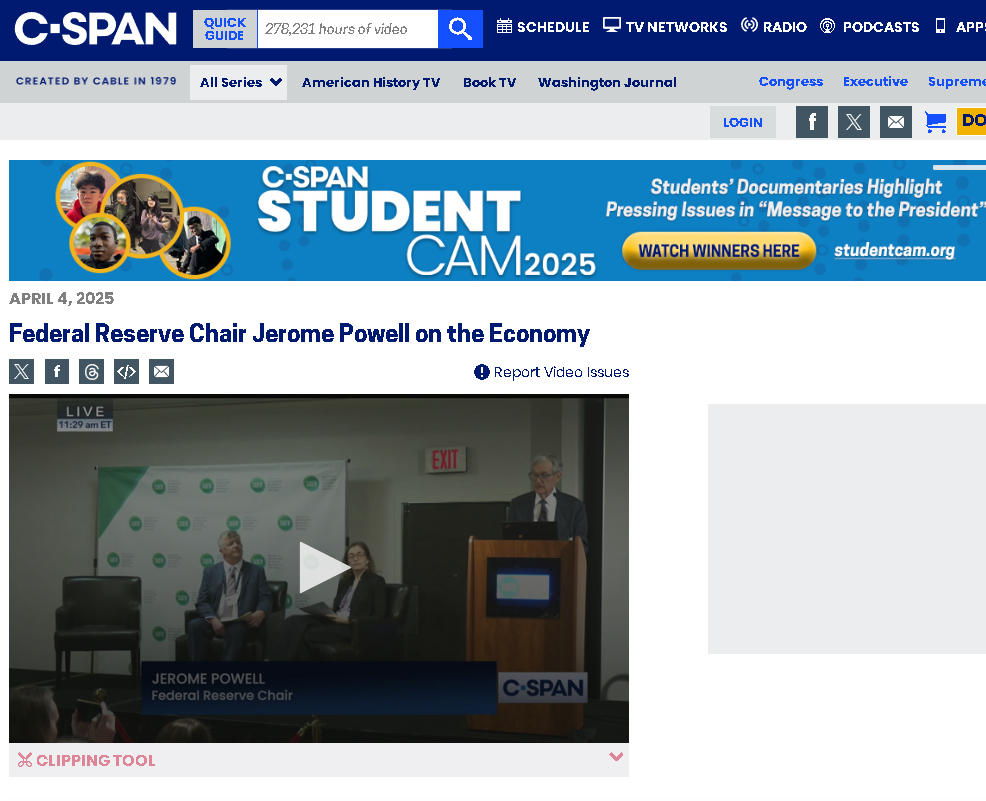Open C-SPAN Facebook page from header bar
This screenshot has width=986, height=801.
812,122
